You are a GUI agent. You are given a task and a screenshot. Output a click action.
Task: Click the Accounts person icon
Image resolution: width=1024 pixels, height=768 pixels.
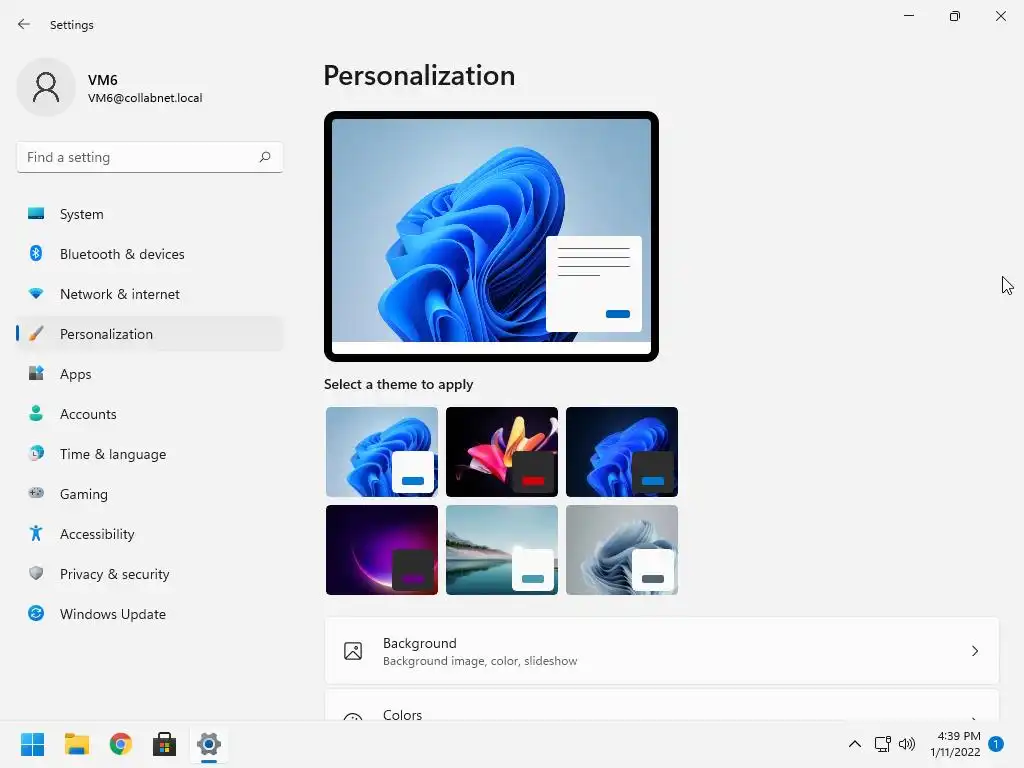click(x=36, y=413)
